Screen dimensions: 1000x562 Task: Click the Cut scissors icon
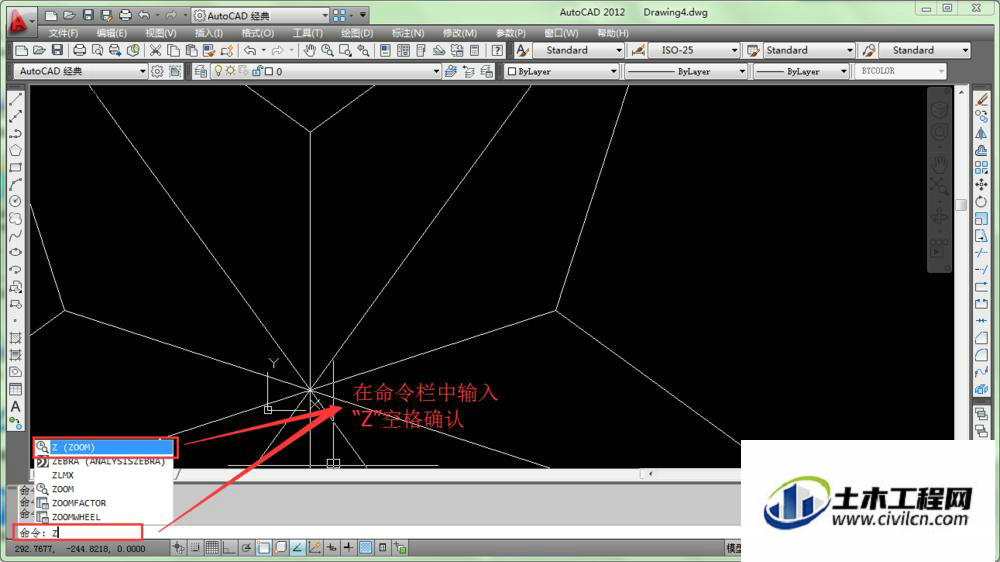155,50
